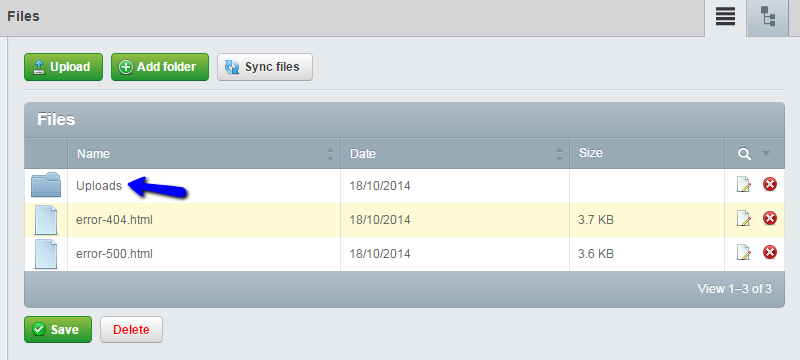Open the Uploads folder icon

tap(46, 185)
